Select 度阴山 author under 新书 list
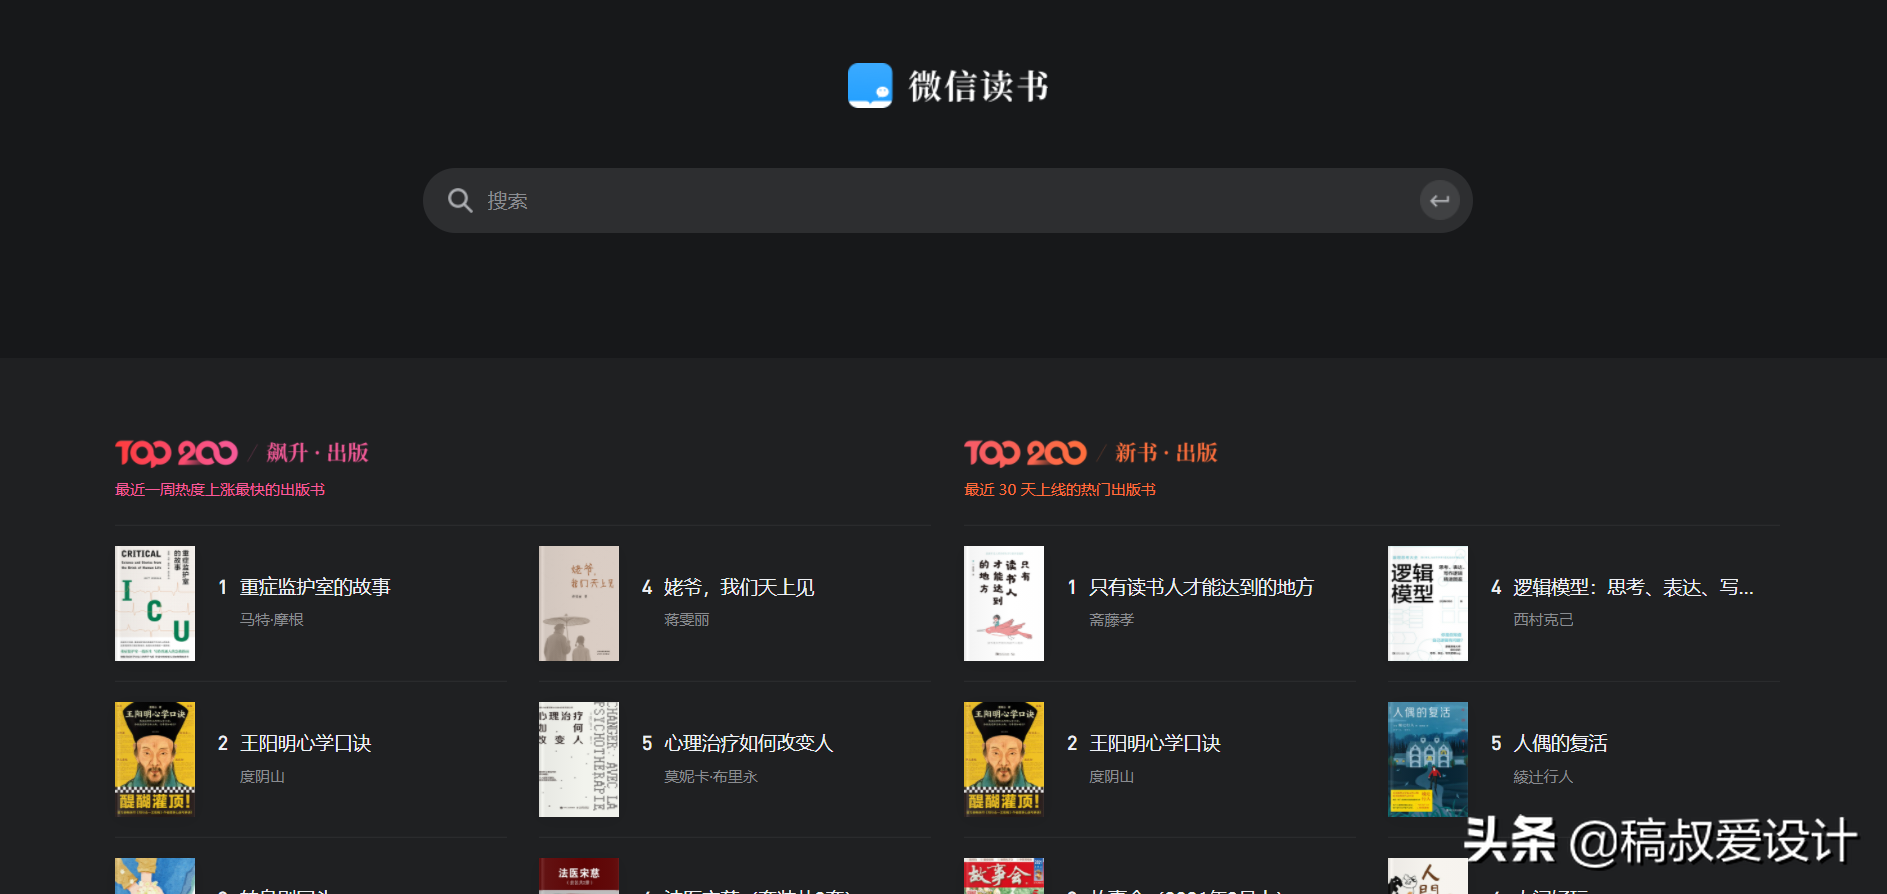 [x=1111, y=777]
